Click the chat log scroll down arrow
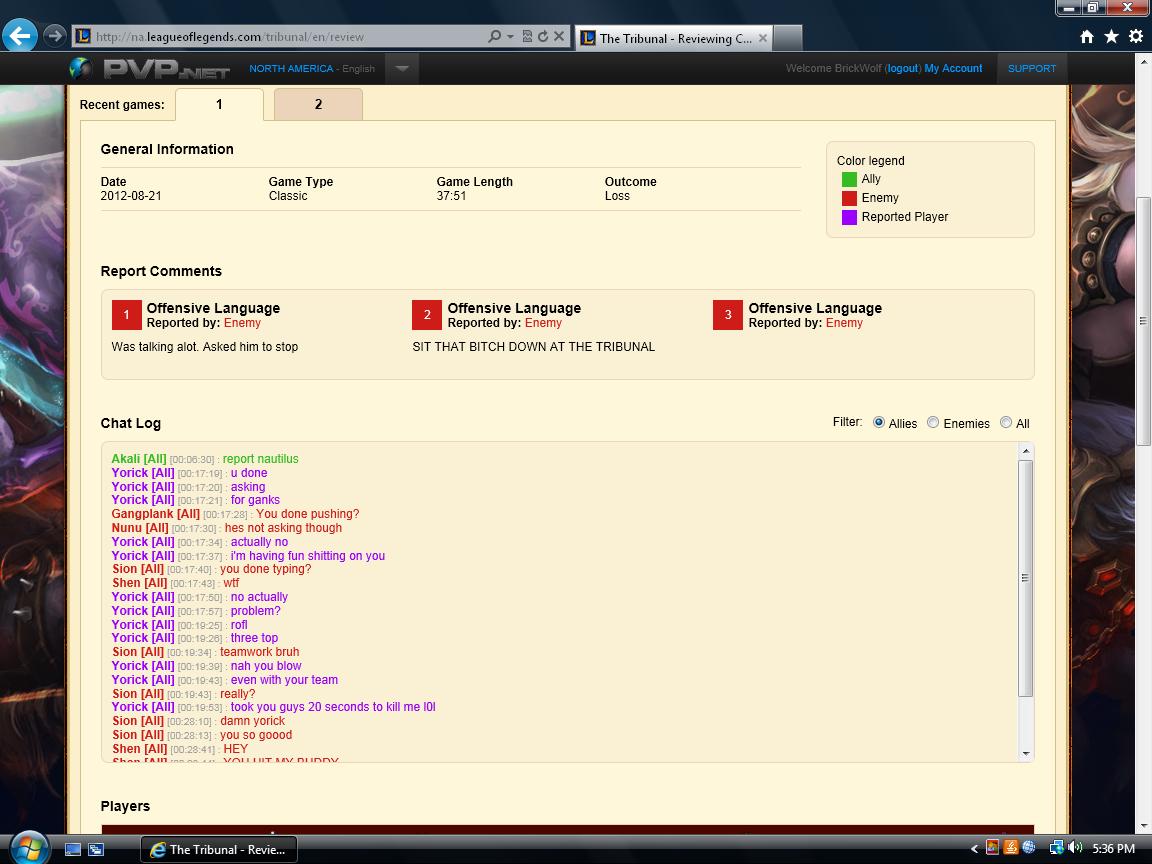 [1025, 753]
